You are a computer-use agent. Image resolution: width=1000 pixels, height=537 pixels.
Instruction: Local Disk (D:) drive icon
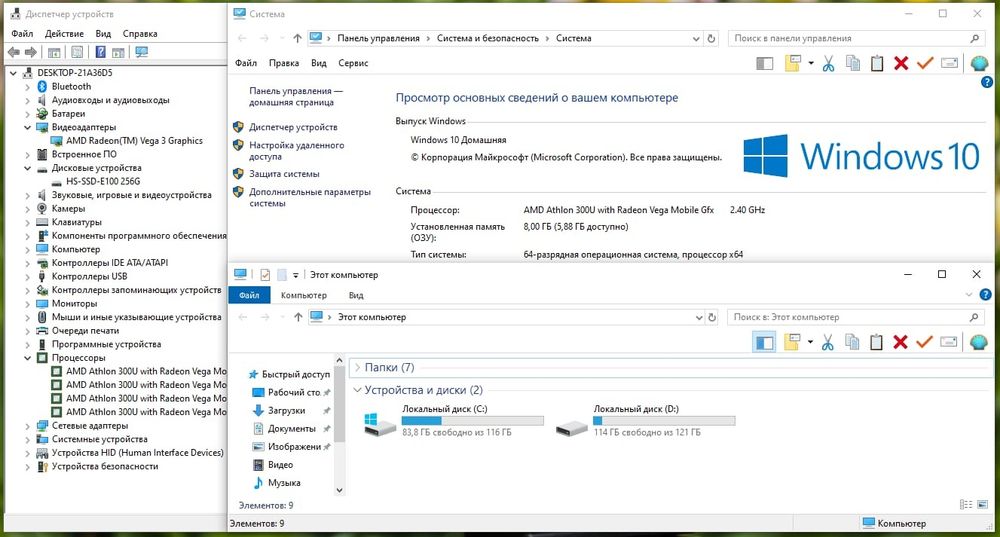[x=571, y=427]
